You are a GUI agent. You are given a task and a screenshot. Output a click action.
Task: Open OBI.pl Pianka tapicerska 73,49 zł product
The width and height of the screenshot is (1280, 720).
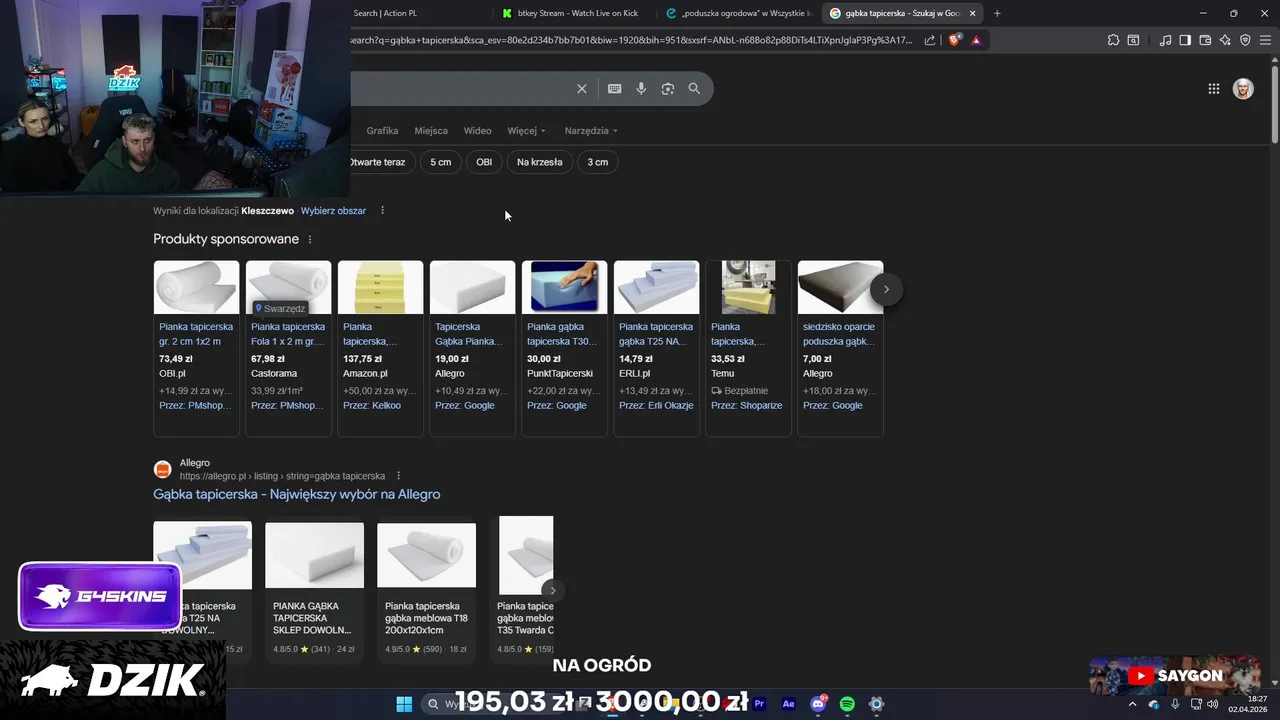pos(196,348)
